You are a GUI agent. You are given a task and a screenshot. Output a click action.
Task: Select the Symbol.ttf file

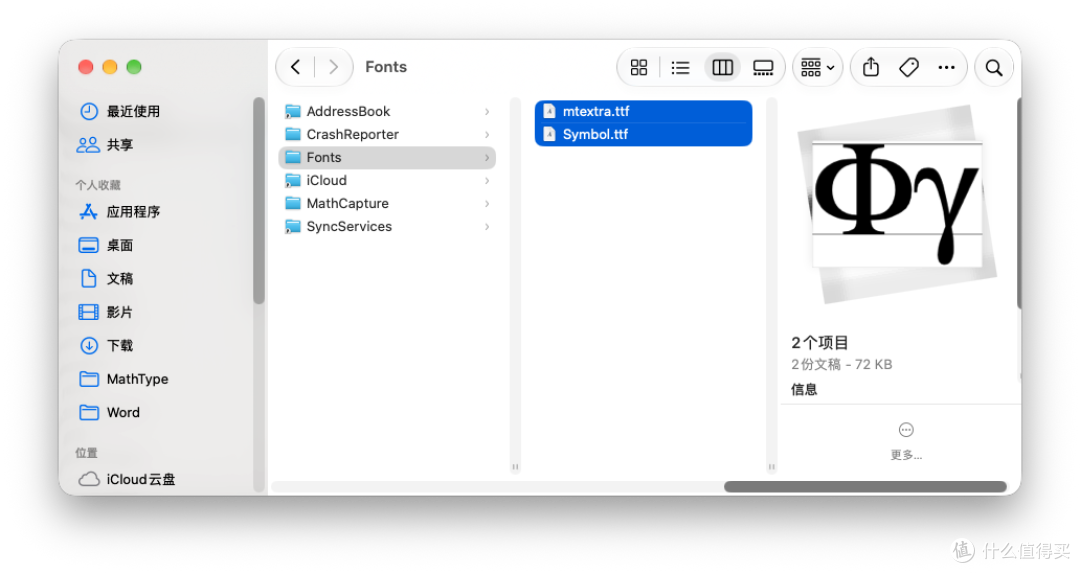[x=643, y=134]
